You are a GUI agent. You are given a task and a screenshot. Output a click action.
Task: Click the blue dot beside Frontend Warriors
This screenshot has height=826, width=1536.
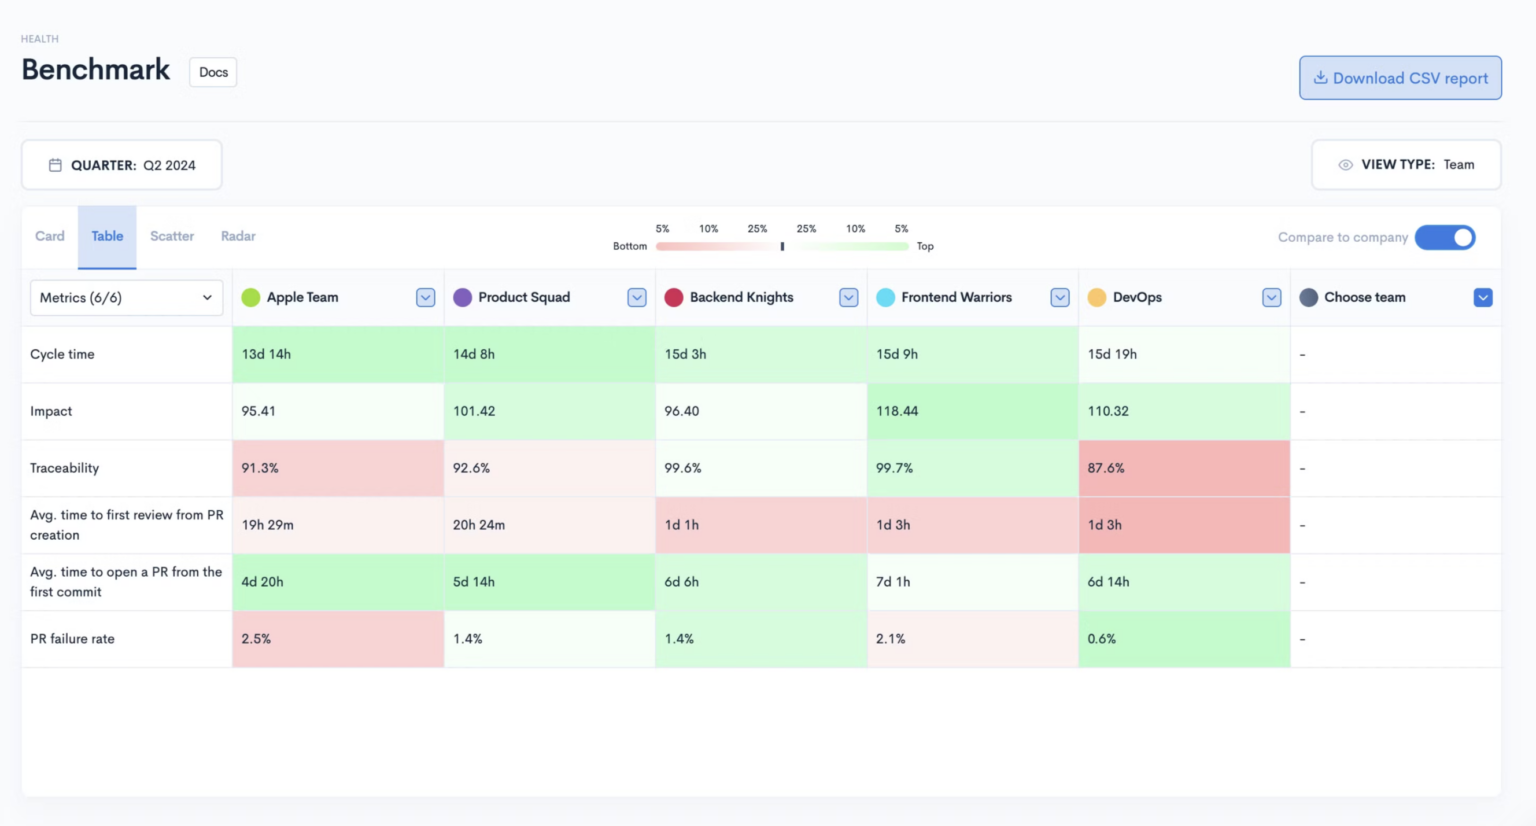point(884,297)
